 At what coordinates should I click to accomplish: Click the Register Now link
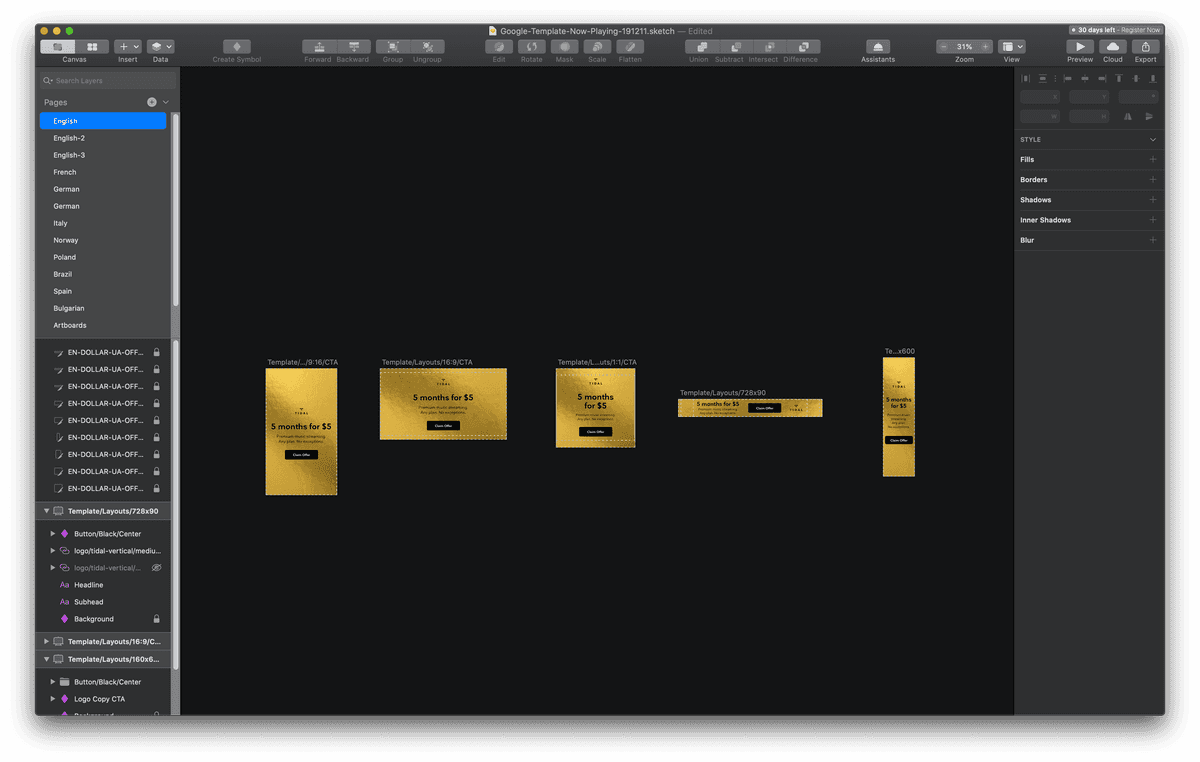point(1140,30)
